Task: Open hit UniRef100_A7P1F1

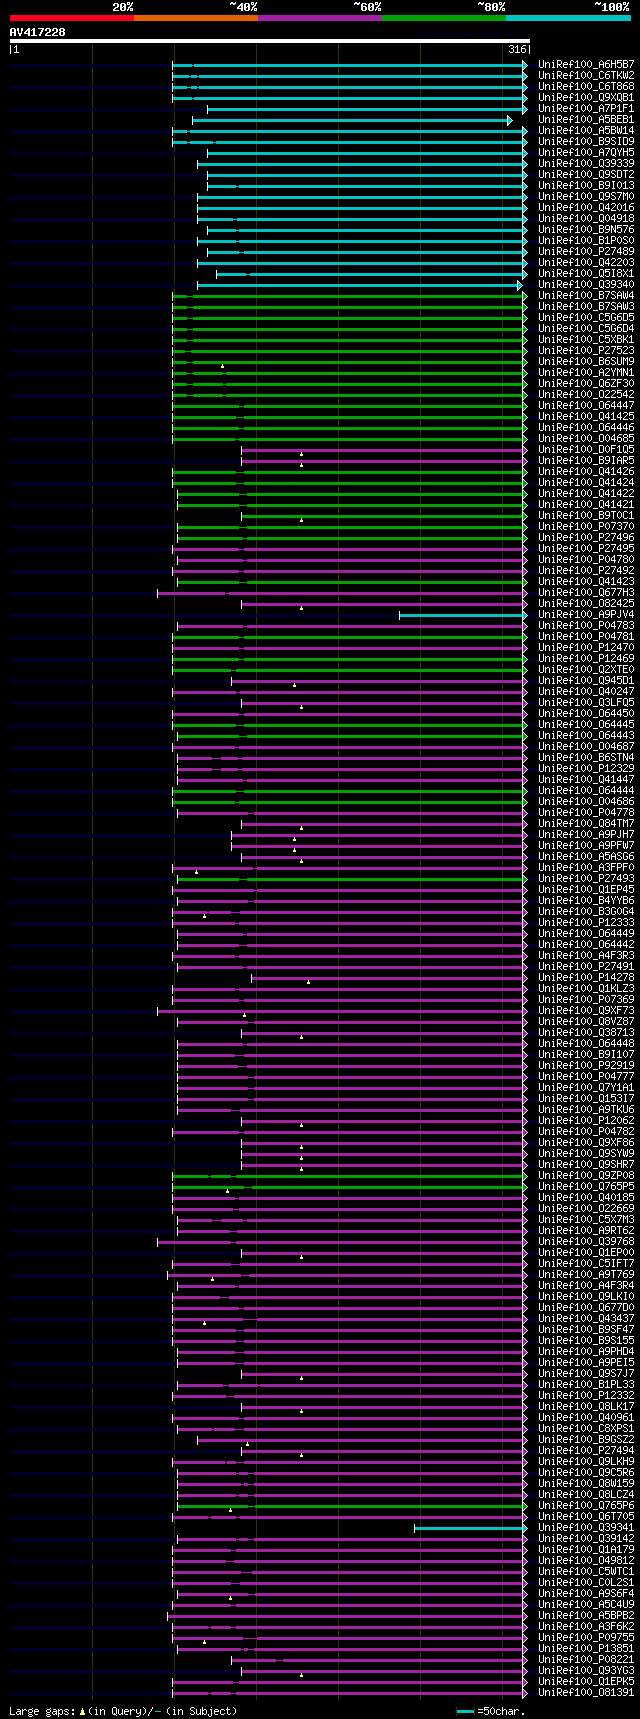Action: click(x=586, y=108)
